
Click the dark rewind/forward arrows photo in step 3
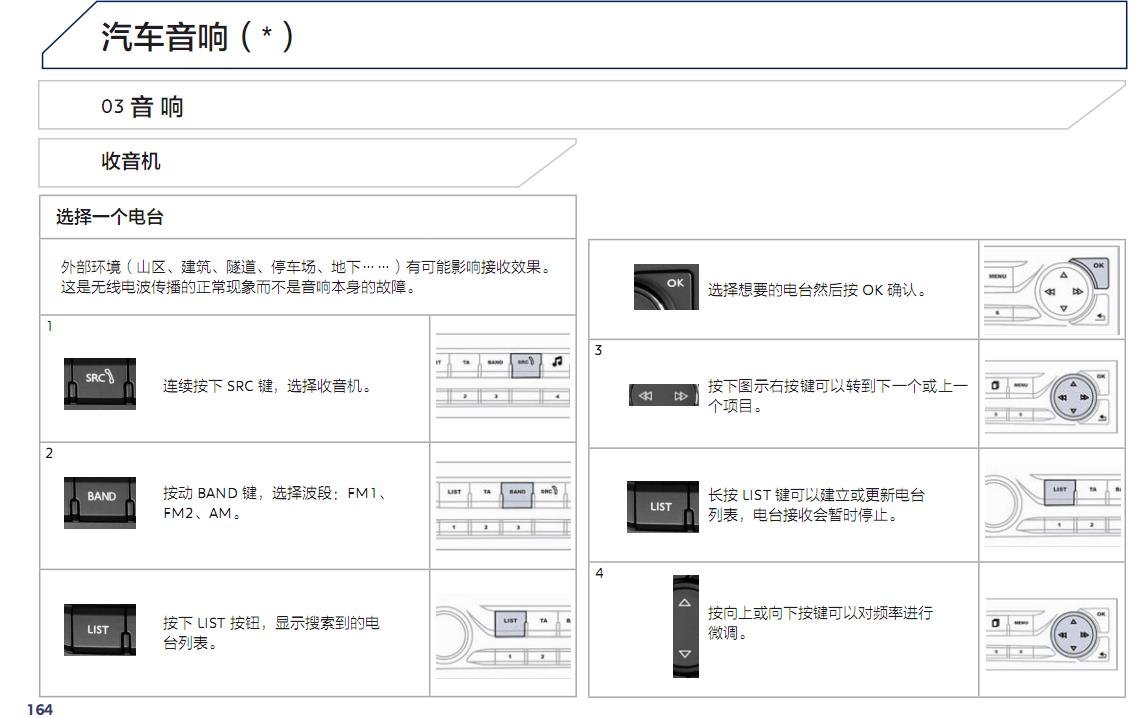point(663,396)
